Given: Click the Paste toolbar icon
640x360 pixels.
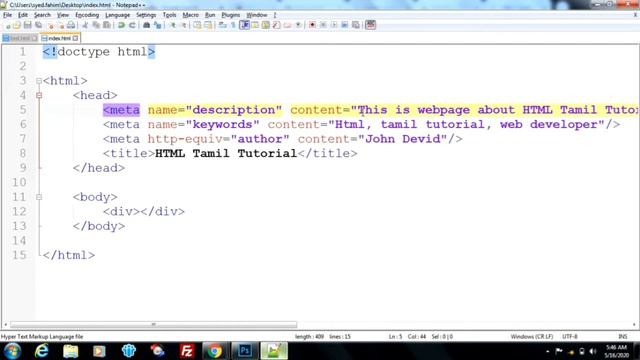Looking at the screenshot, I should click(107, 25).
